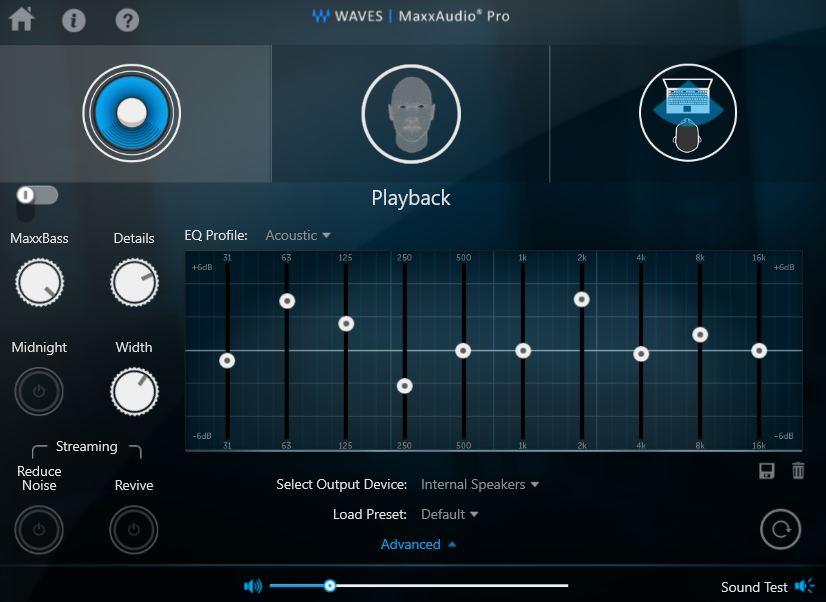Image resolution: width=826 pixels, height=602 pixels.
Task: Select the Playback speaker tab icon
Action: (x=132, y=113)
